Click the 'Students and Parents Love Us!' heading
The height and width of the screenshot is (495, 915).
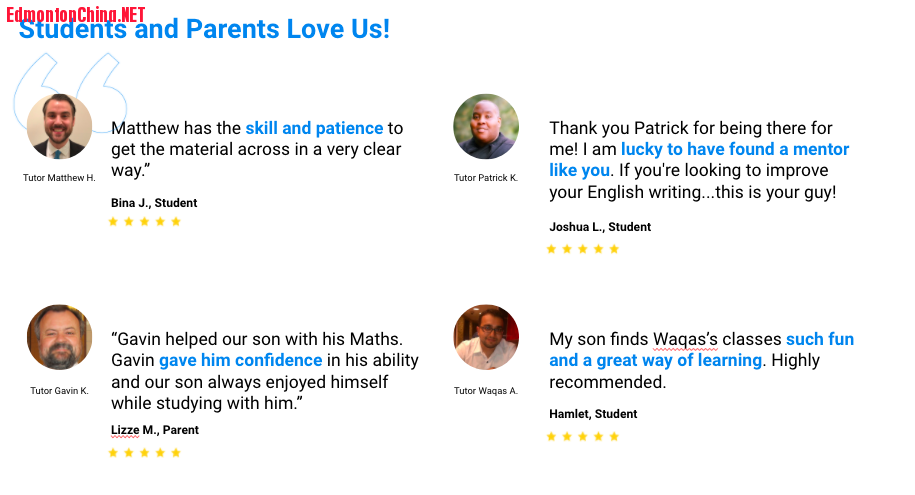pyautogui.click(x=204, y=29)
